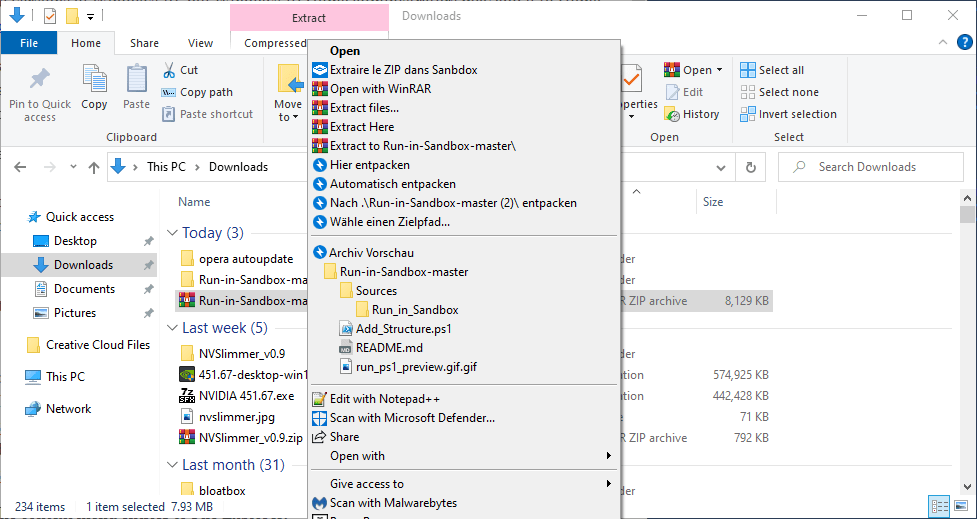Click the Move to folder icon
The height and width of the screenshot is (519, 977).
[x=288, y=79]
